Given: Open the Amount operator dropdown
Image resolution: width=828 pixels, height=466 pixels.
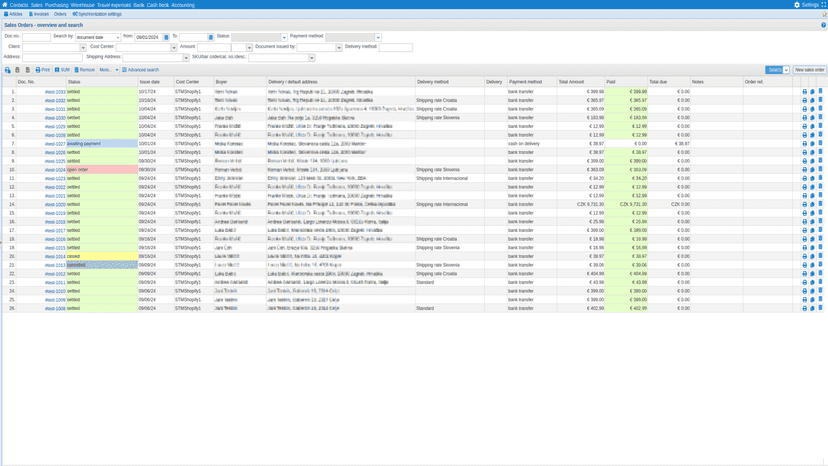Looking at the screenshot, I should point(249,48).
